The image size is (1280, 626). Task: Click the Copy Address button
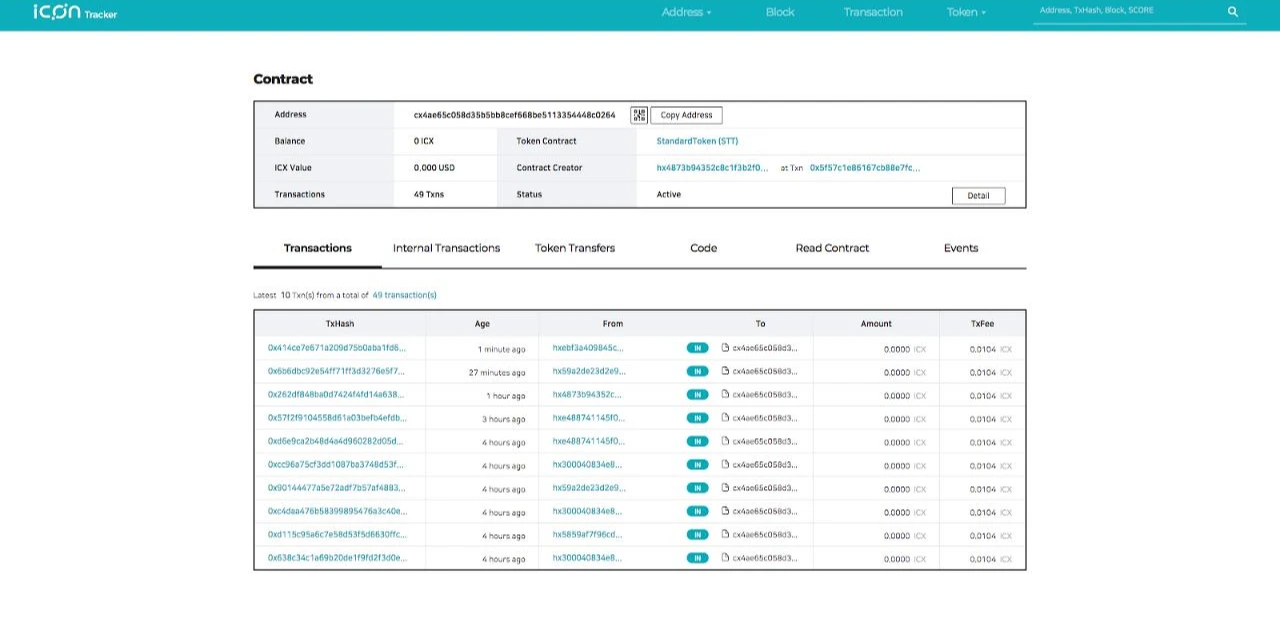pos(686,115)
